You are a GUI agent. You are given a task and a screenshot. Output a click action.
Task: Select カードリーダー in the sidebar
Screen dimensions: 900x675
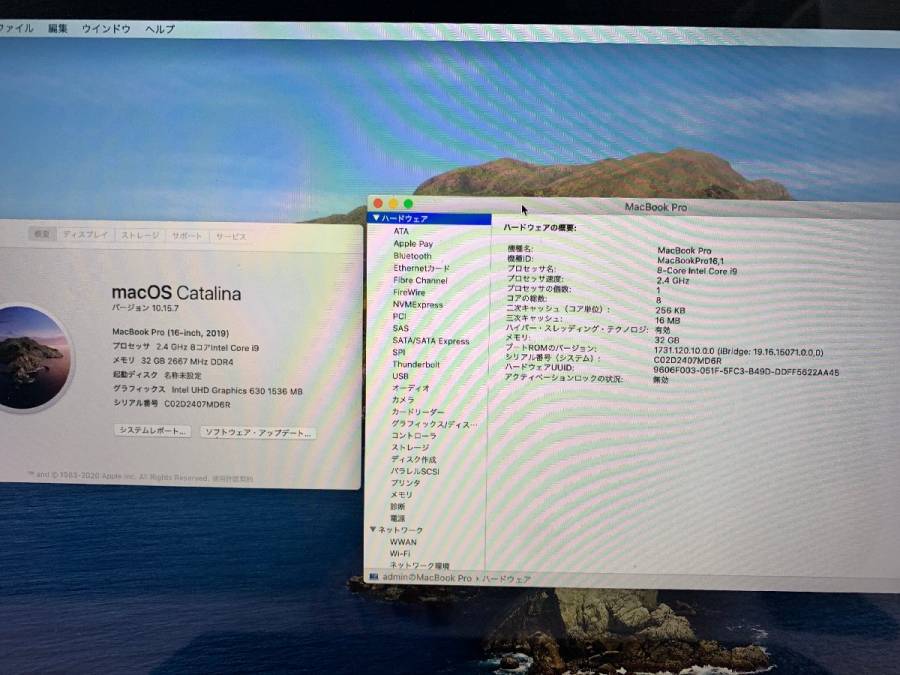click(x=418, y=412)
